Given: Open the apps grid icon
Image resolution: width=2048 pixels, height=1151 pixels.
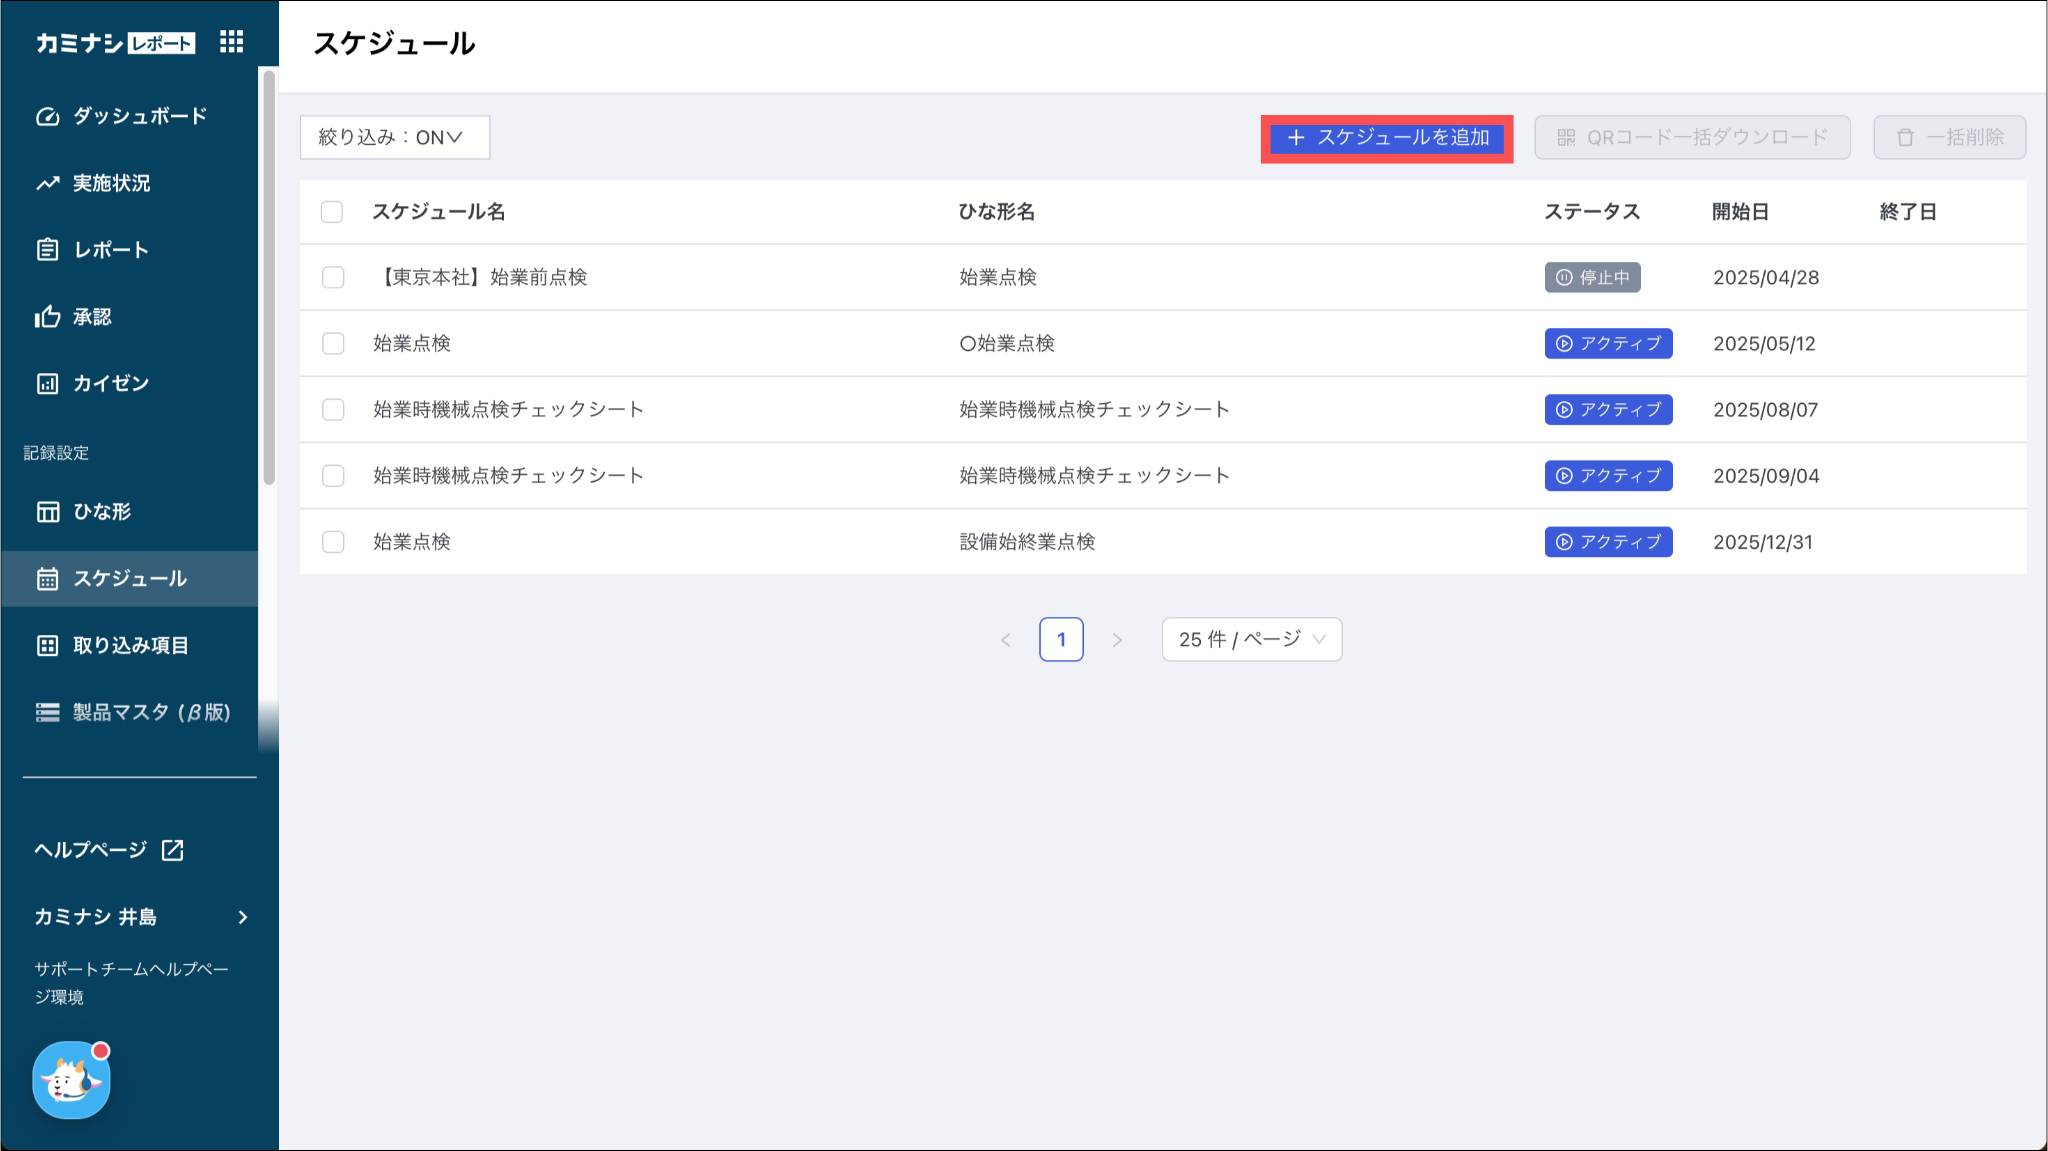Looking at the screenshot, I should 232,42.
